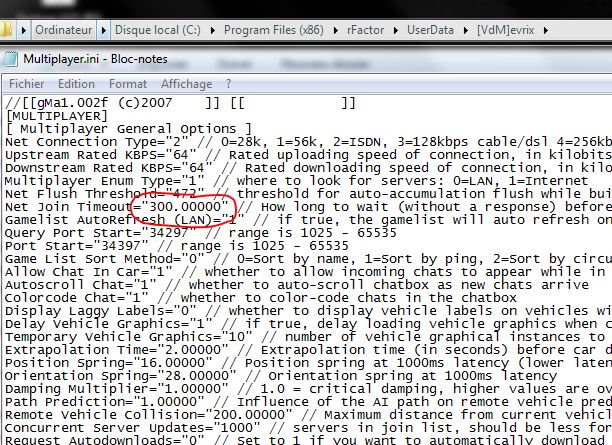Viewport: 612px width, 445px height.
Task: Open the Fichier menu
Action: tap(27, 84)
